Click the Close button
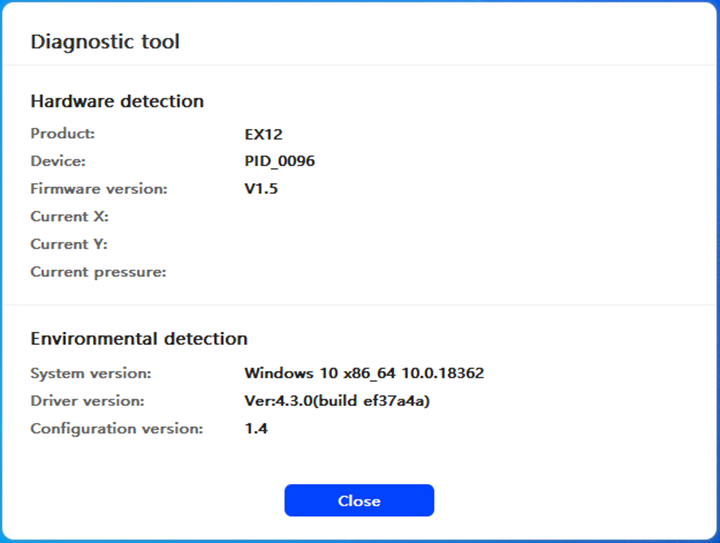 tap(359, 501)
